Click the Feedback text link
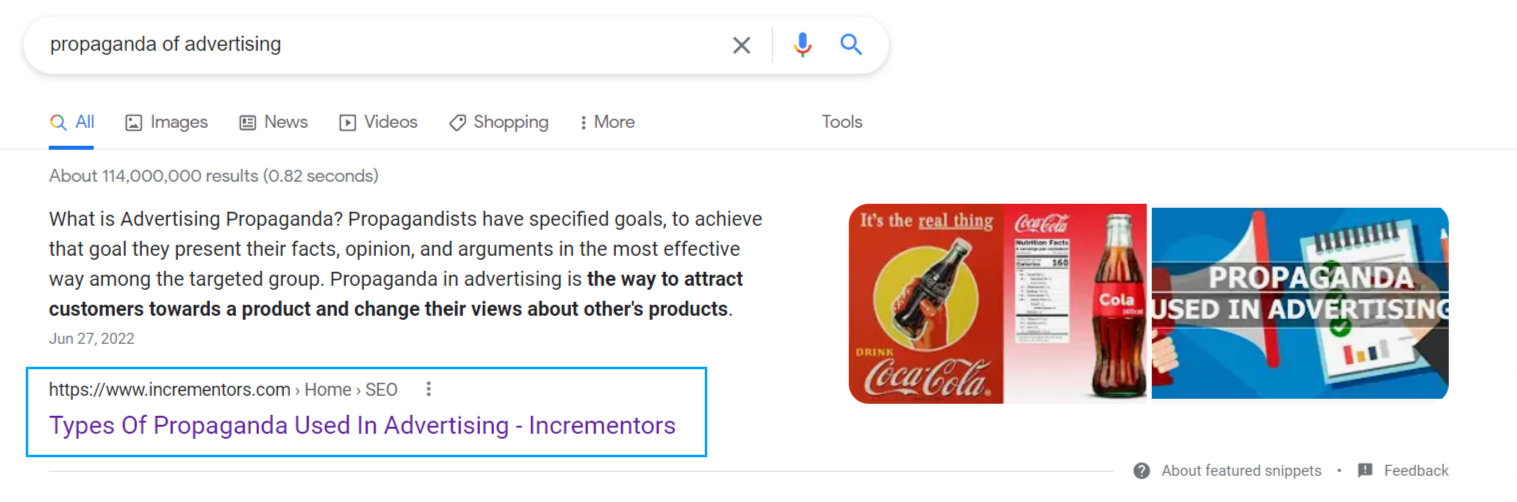Image resolution: width=1517 pixels, height=502 pixels. pos(1416,470)
